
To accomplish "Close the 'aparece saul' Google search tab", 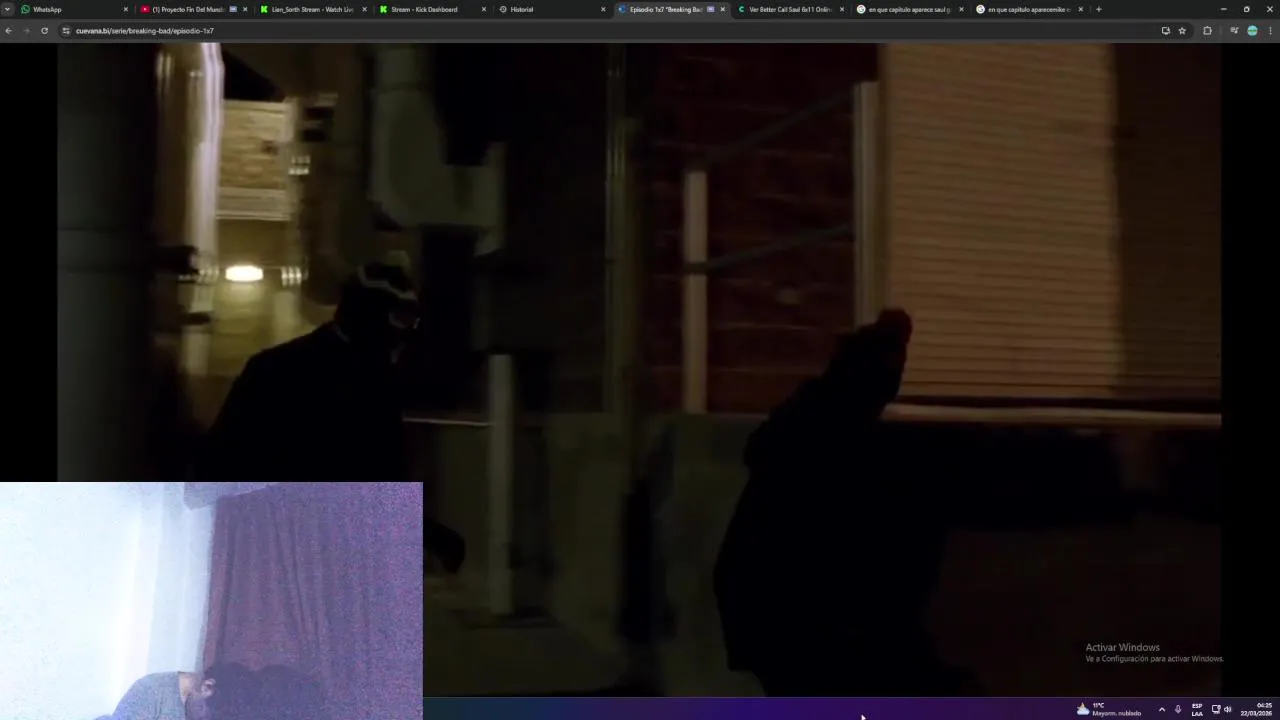I will [x=962, y=9].
